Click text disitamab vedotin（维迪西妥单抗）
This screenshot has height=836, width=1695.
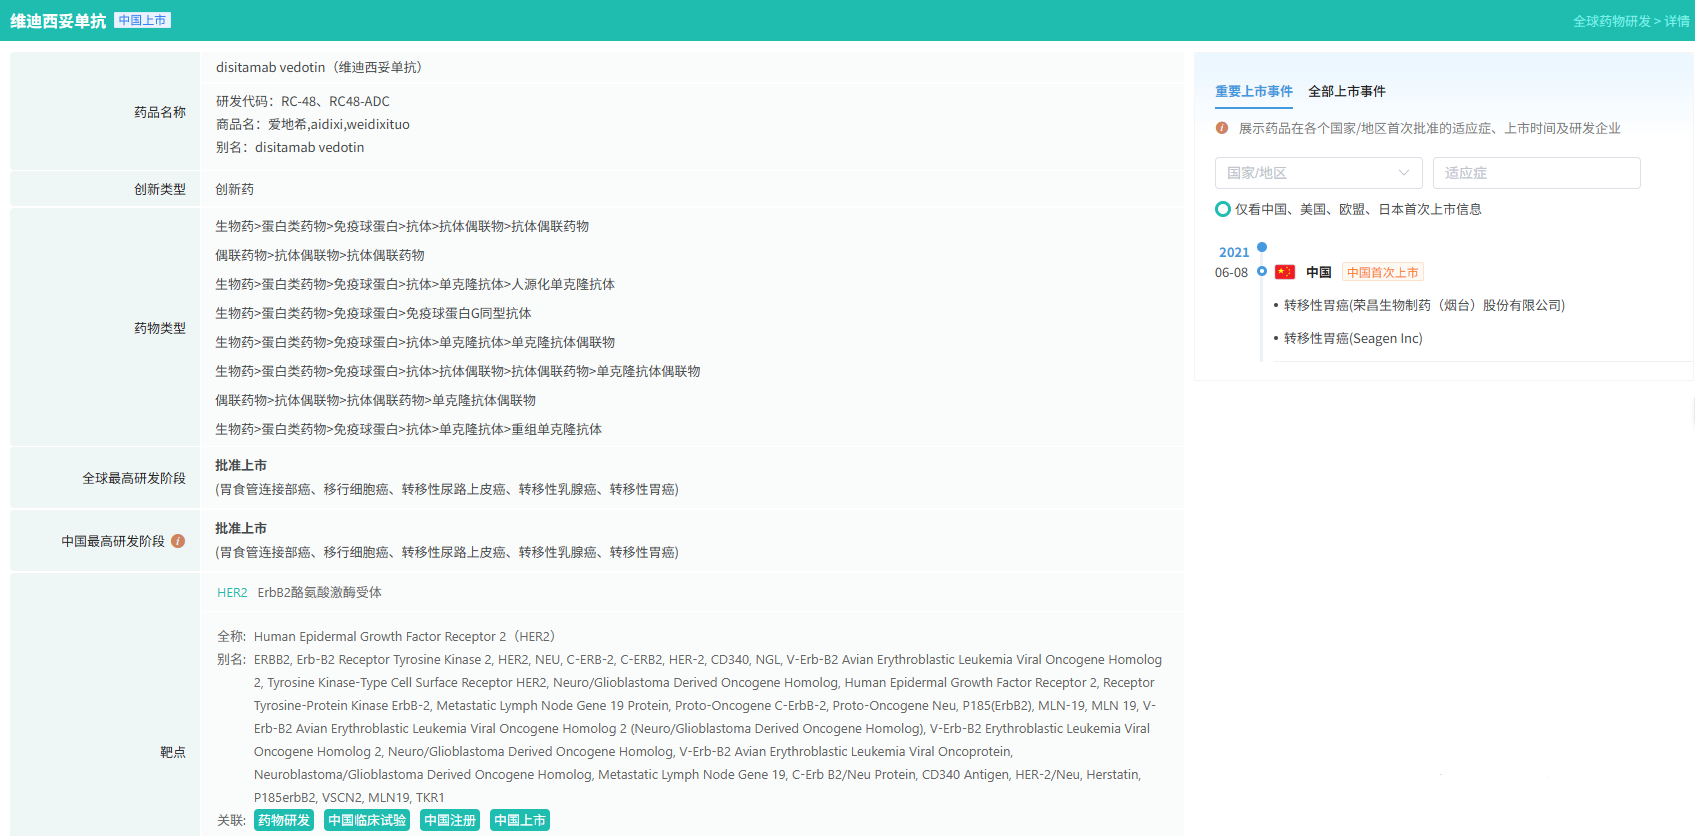(322, 67)
